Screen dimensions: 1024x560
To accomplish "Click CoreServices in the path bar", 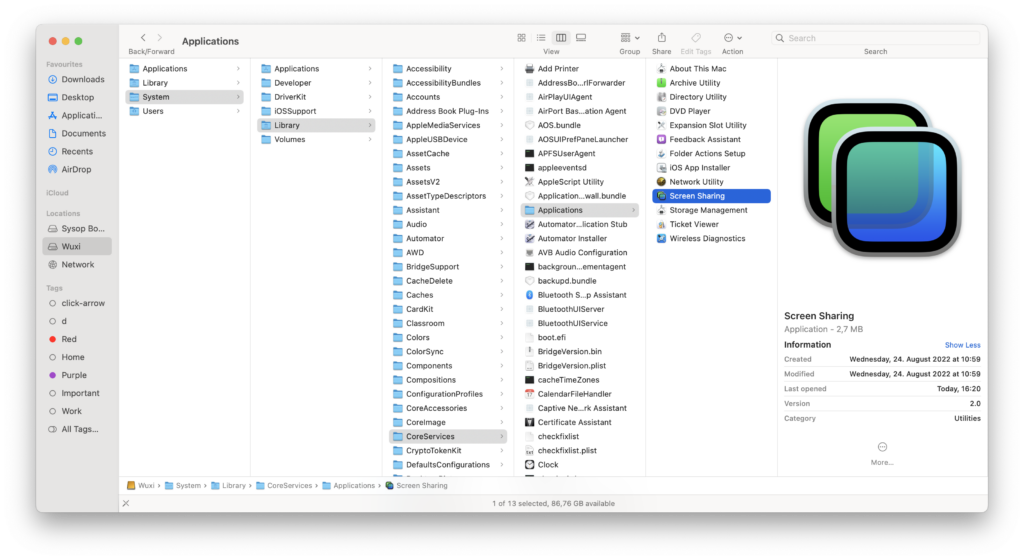I will pyautogui.click(x=284, y=486).
